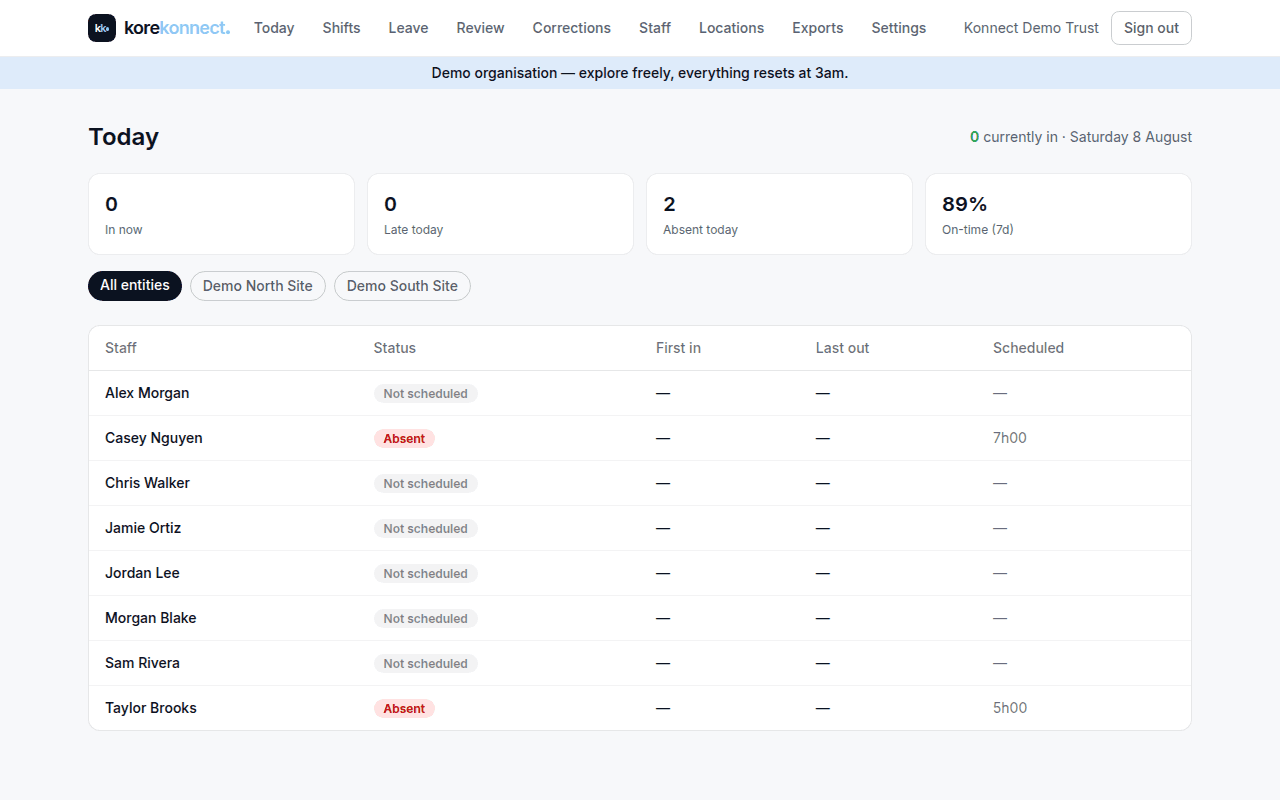
Task: Open Settings in the navigation bar
Action: [x=898, y=28]
